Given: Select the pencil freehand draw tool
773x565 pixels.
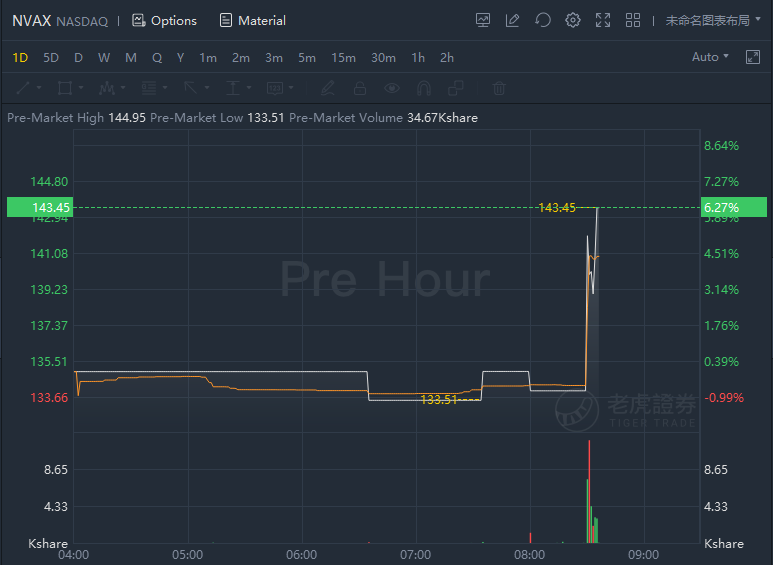Looking at the screenshot, I should (328, 88).
